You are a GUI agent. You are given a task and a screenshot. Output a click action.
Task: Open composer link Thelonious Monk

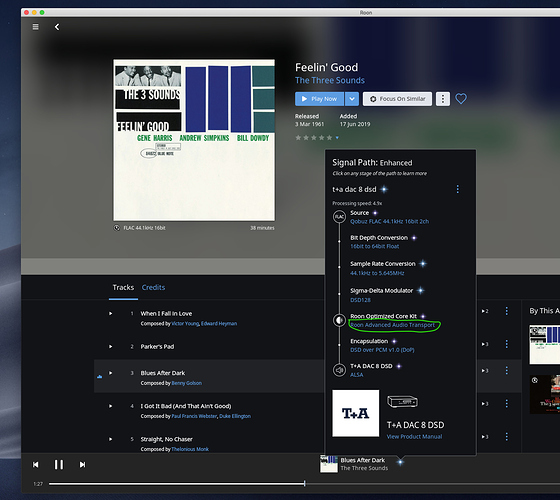[x=190, y=449]
